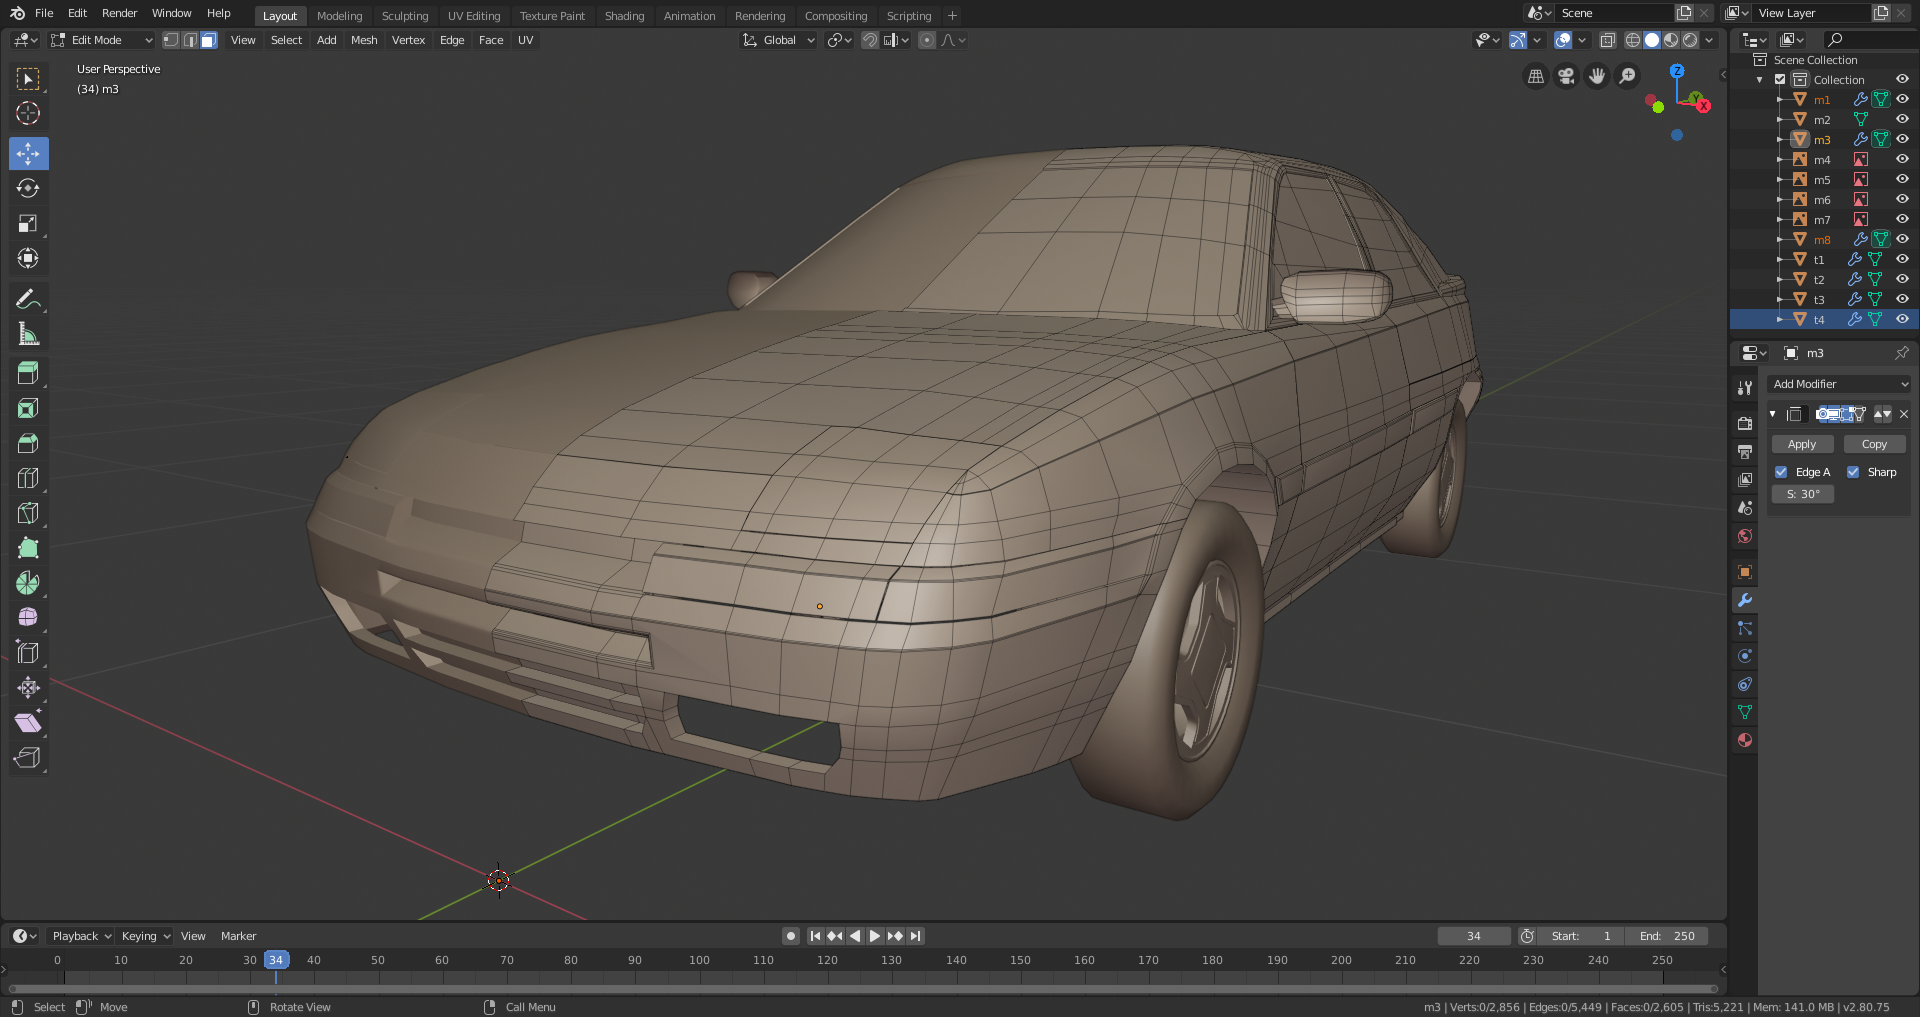Switch to the Sculpting workspace tab
The width and height of the screenshot is (1920, 1017).
[x=404, y=16]
